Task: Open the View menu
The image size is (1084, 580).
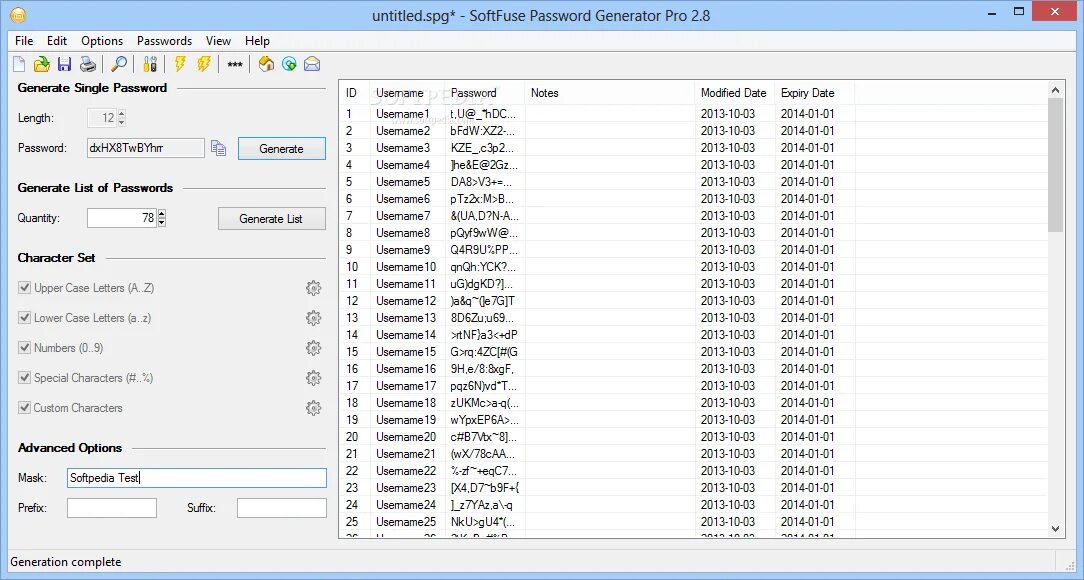Action: (x=218, y=41)
